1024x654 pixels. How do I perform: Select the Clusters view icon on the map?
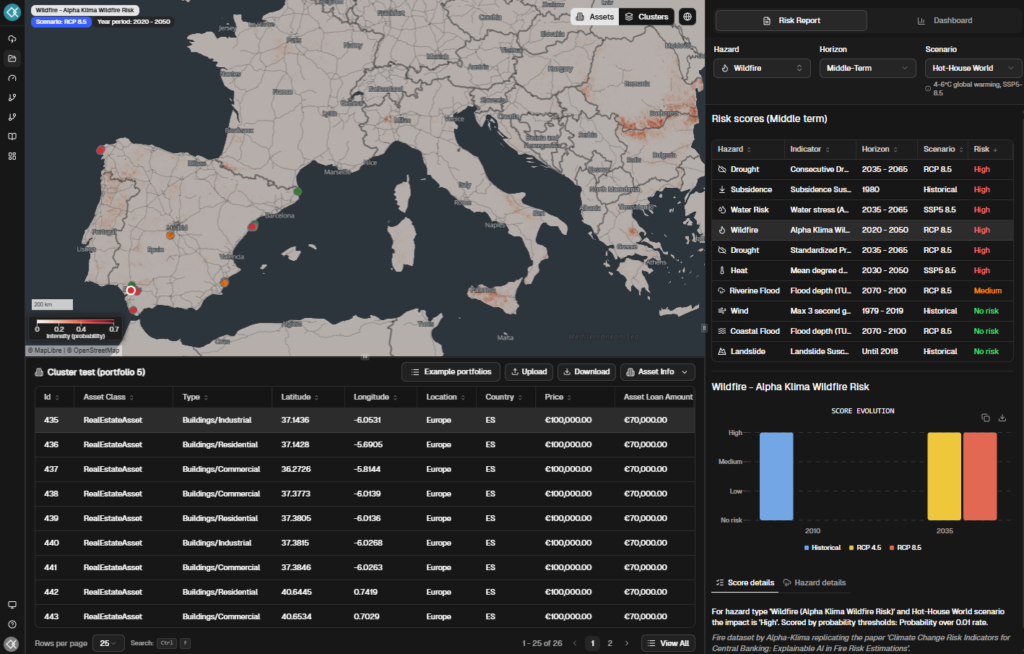629,17
